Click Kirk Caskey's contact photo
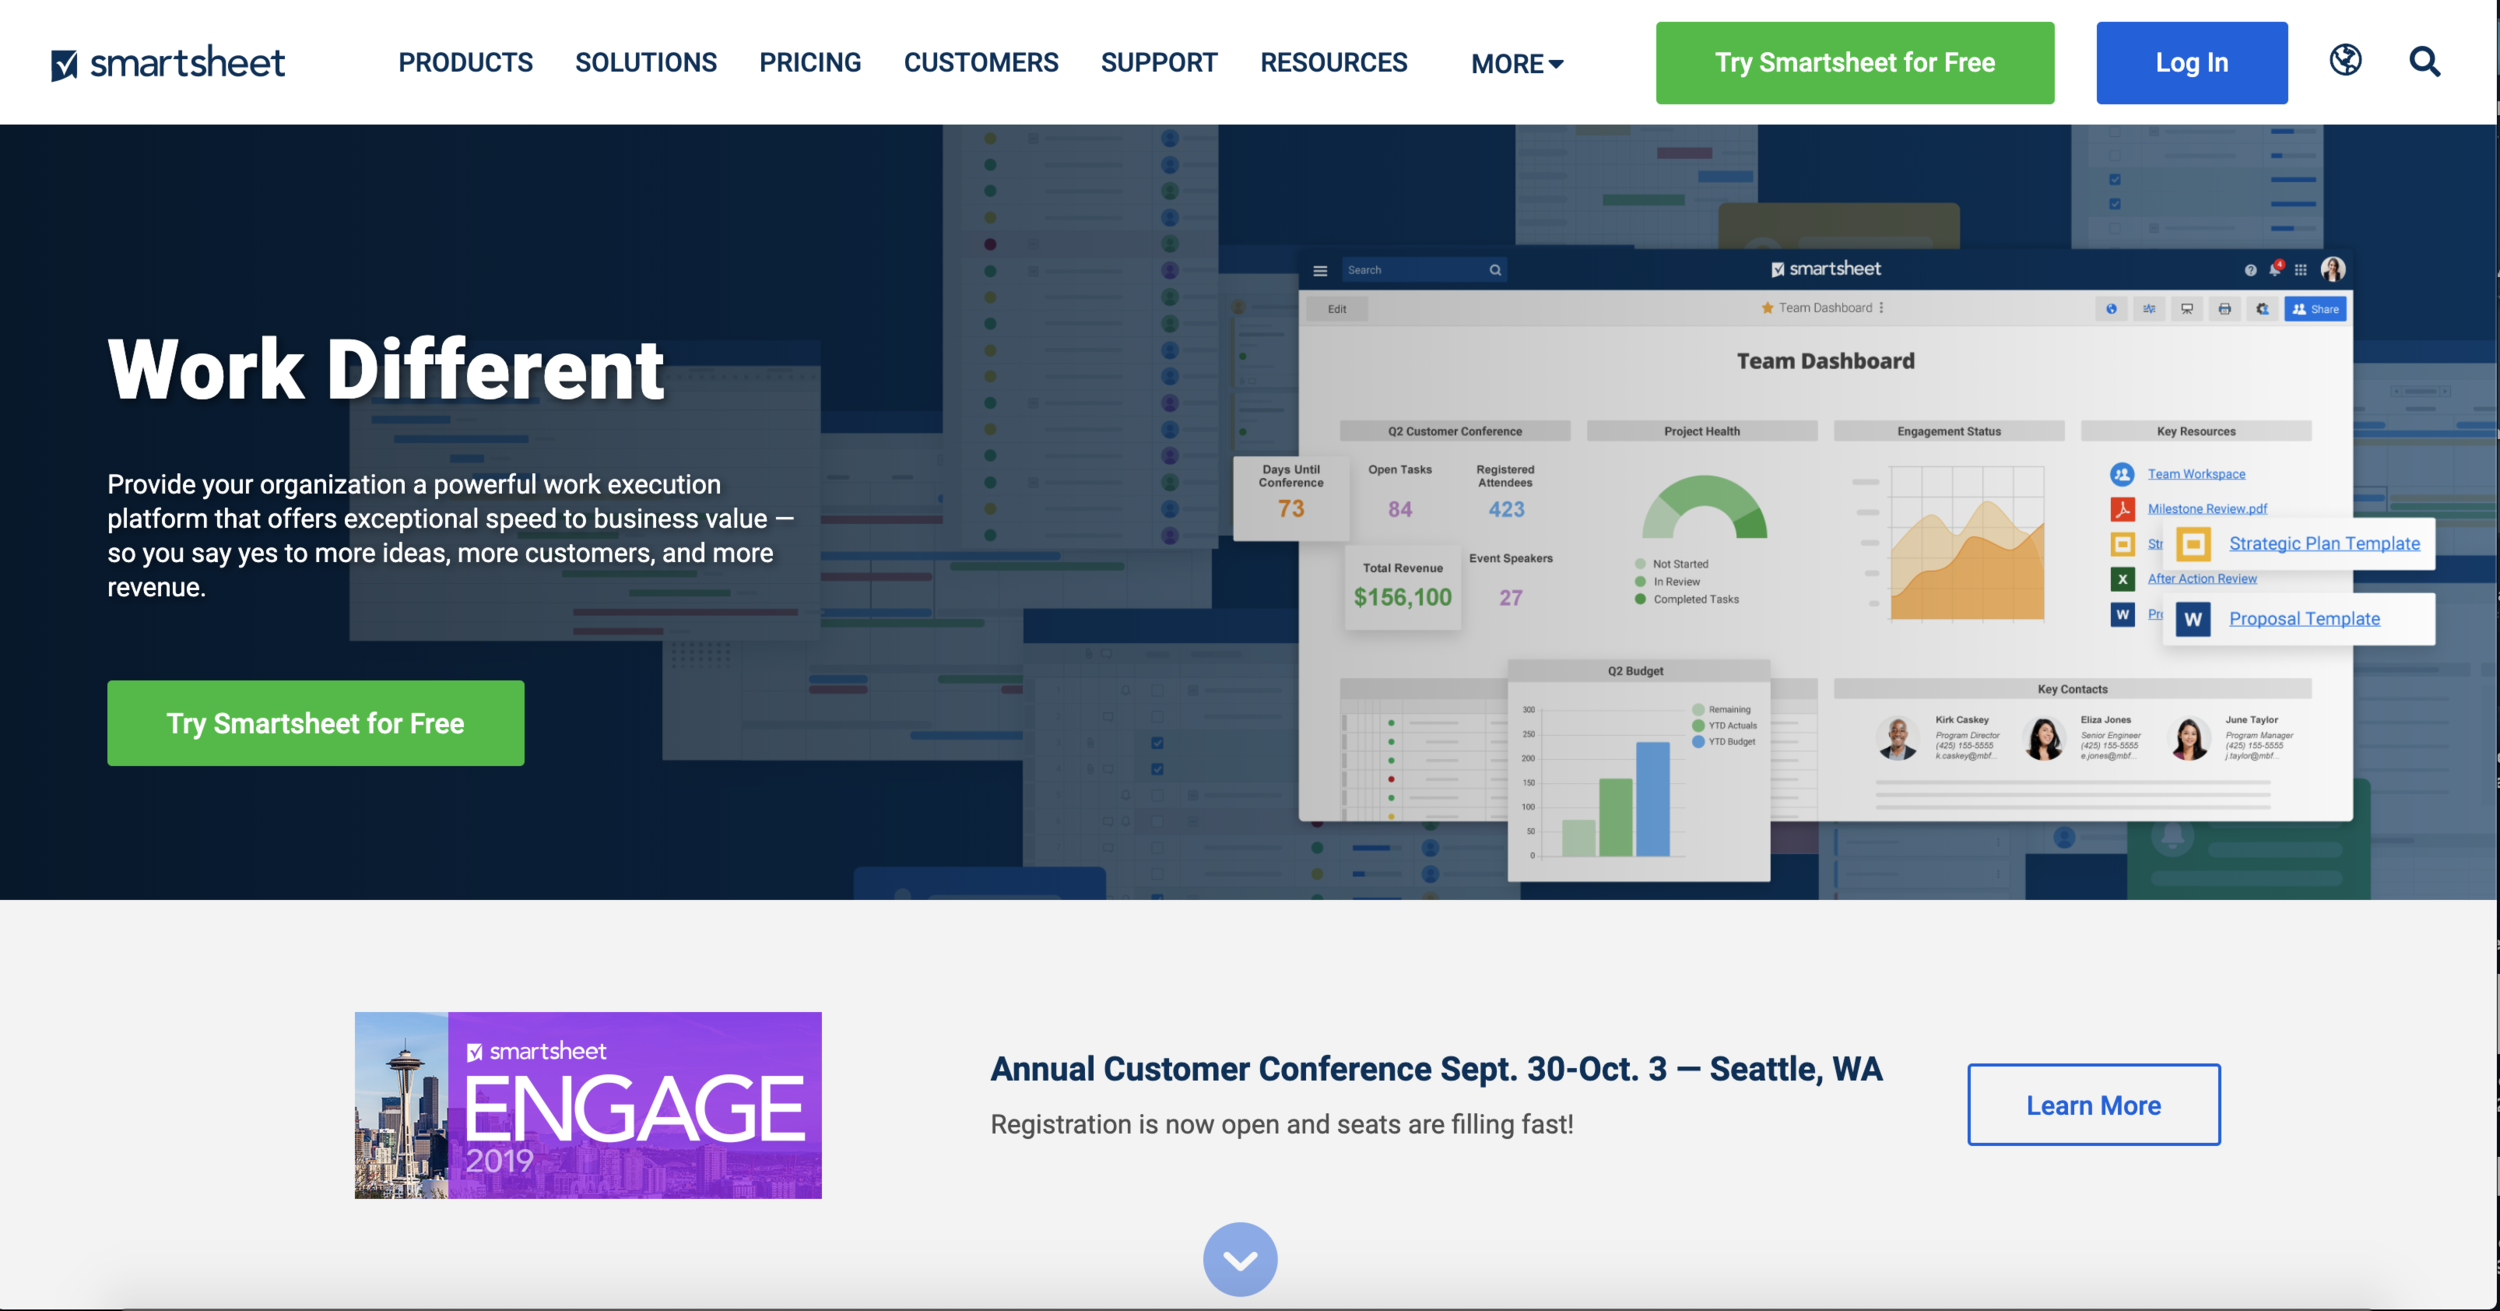Image resolution: width=2500 pixels, height=1311 pixels. pos(1897,739)
